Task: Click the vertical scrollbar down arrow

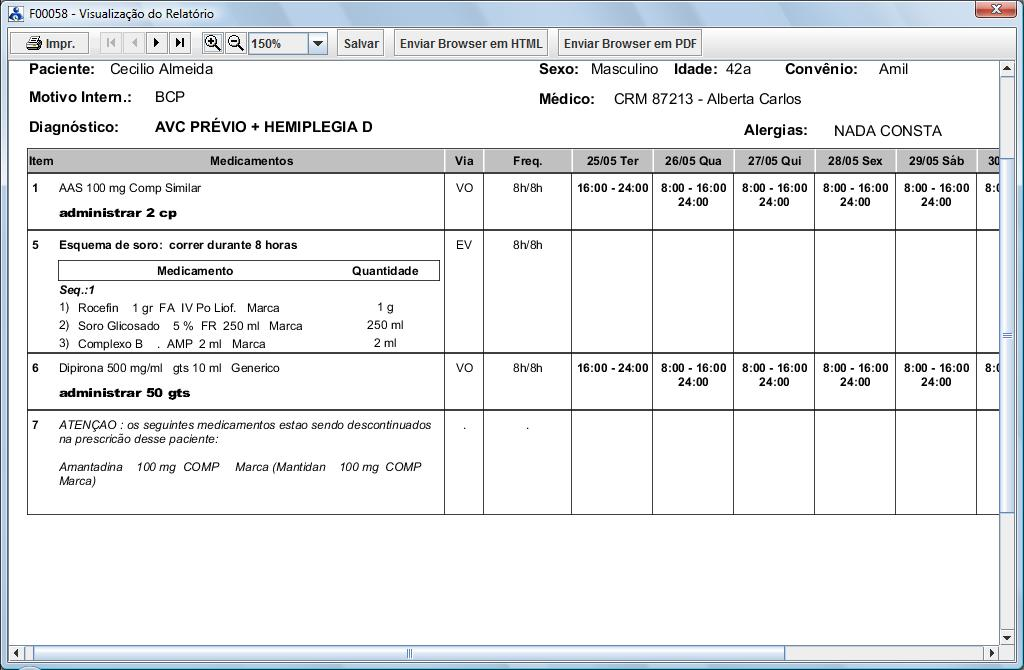Action: point(1007,637)
